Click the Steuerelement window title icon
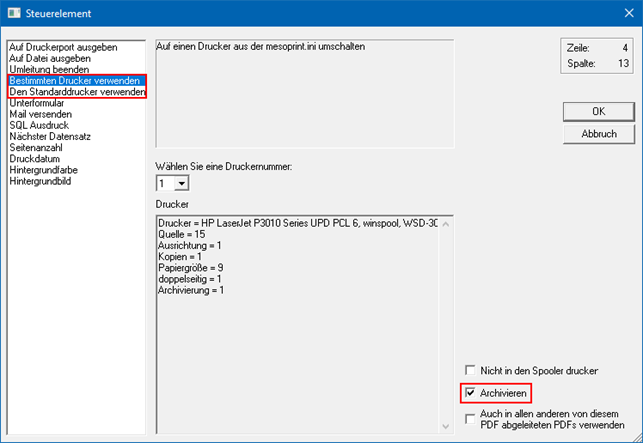This screenshot has height=443, width=643. coord(12,12)
